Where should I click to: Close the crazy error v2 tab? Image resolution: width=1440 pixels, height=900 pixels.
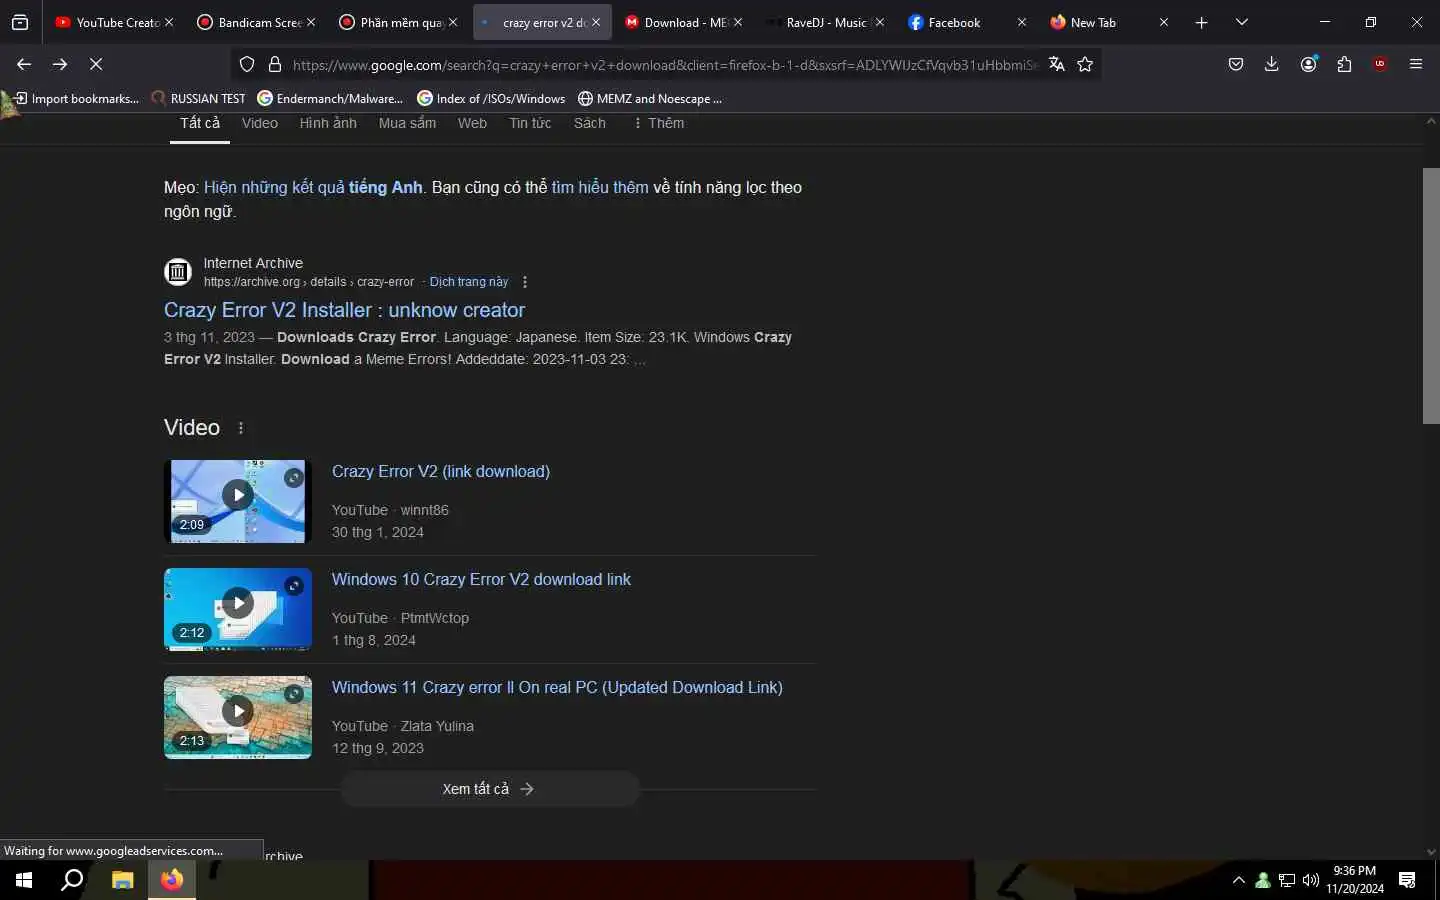(596, 22)
